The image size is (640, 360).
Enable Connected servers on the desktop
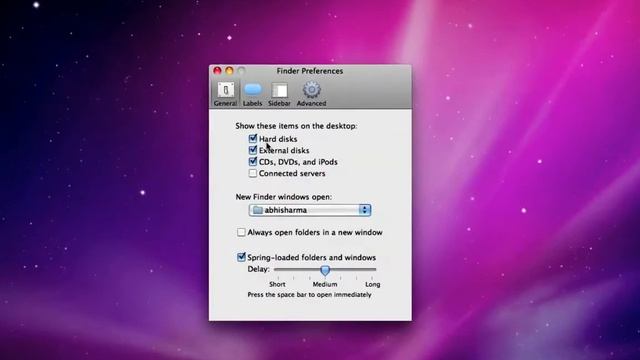tap(253, 173)
